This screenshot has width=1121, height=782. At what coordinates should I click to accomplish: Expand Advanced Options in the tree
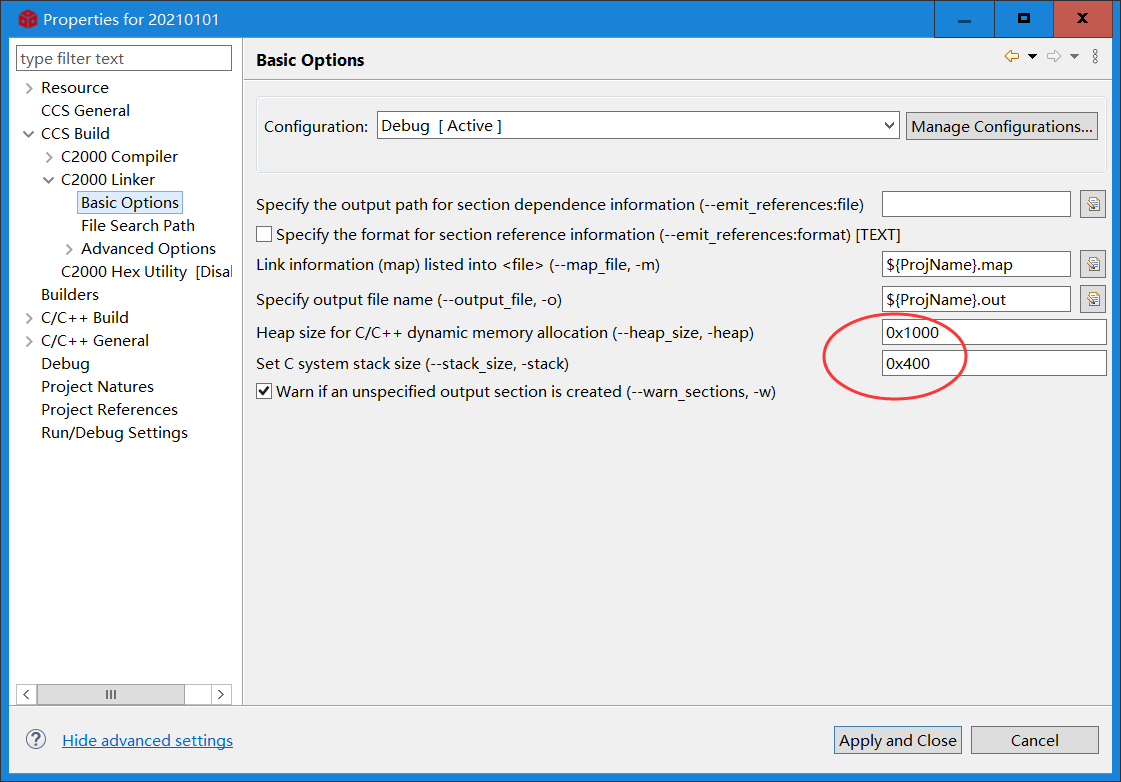coord(69,249)
